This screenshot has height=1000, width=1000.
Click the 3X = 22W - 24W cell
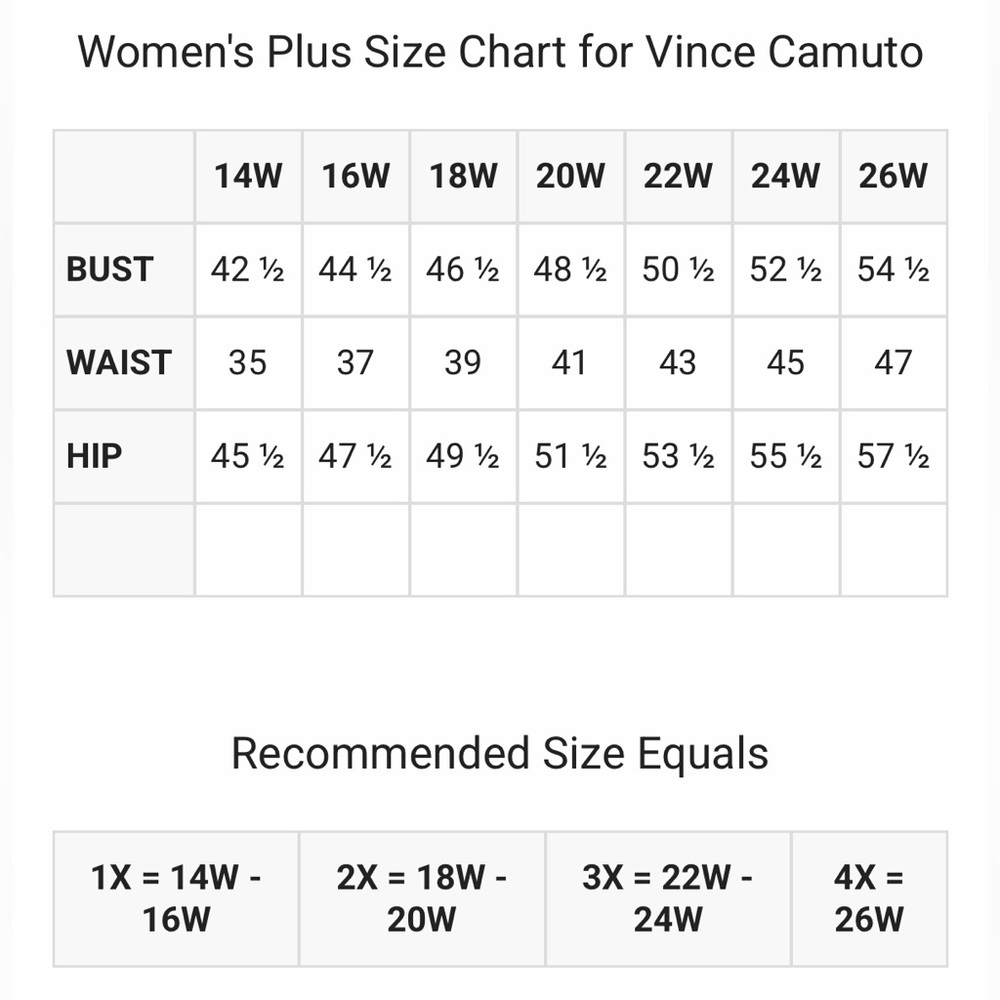click(668, 898)
